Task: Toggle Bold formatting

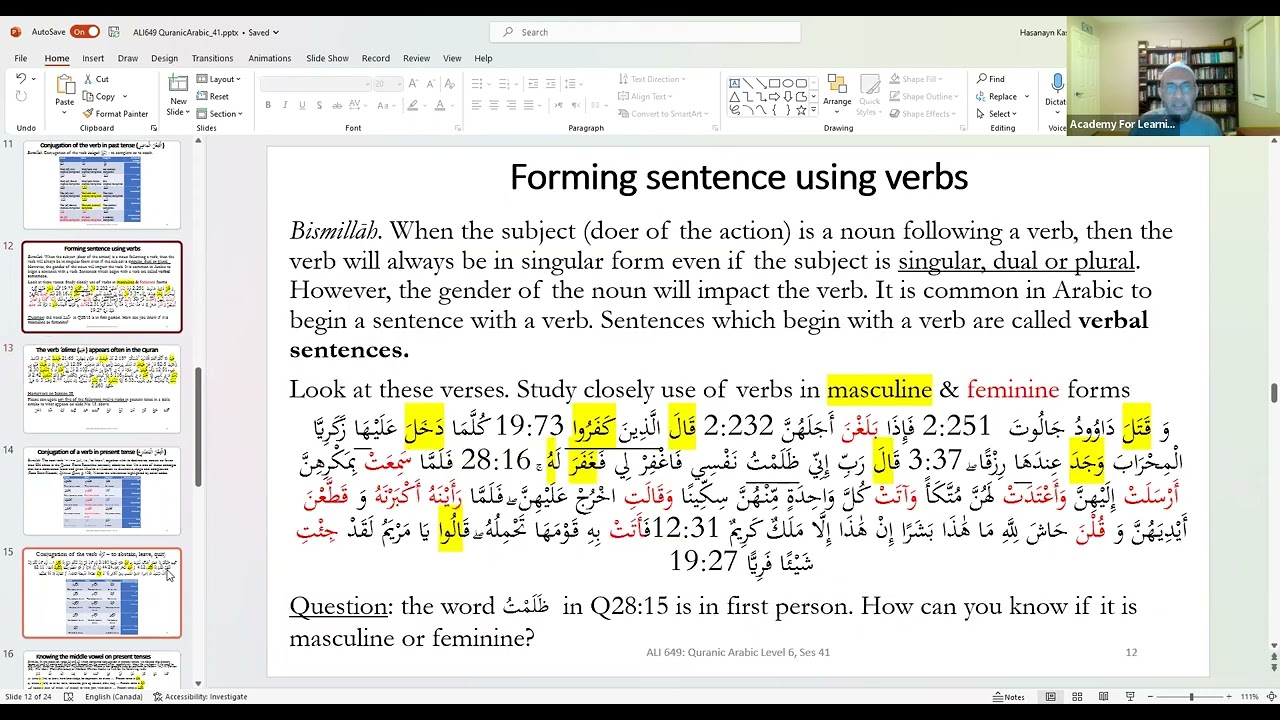Action: click(268, 105)
